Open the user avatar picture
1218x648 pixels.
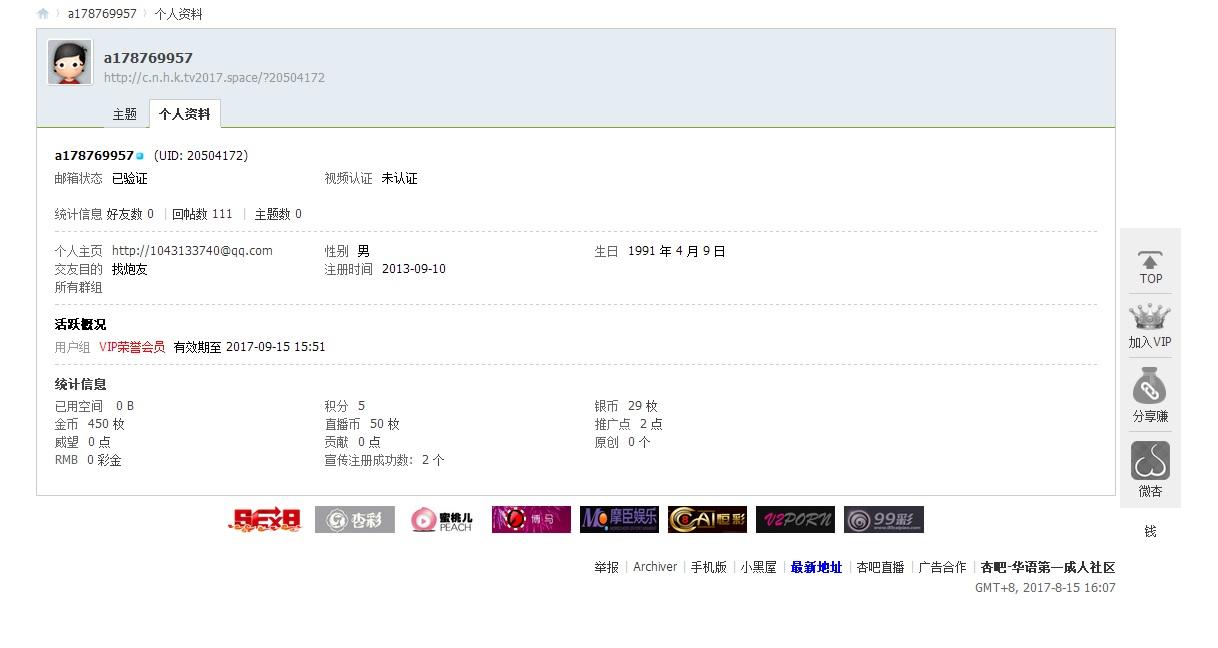70,62
